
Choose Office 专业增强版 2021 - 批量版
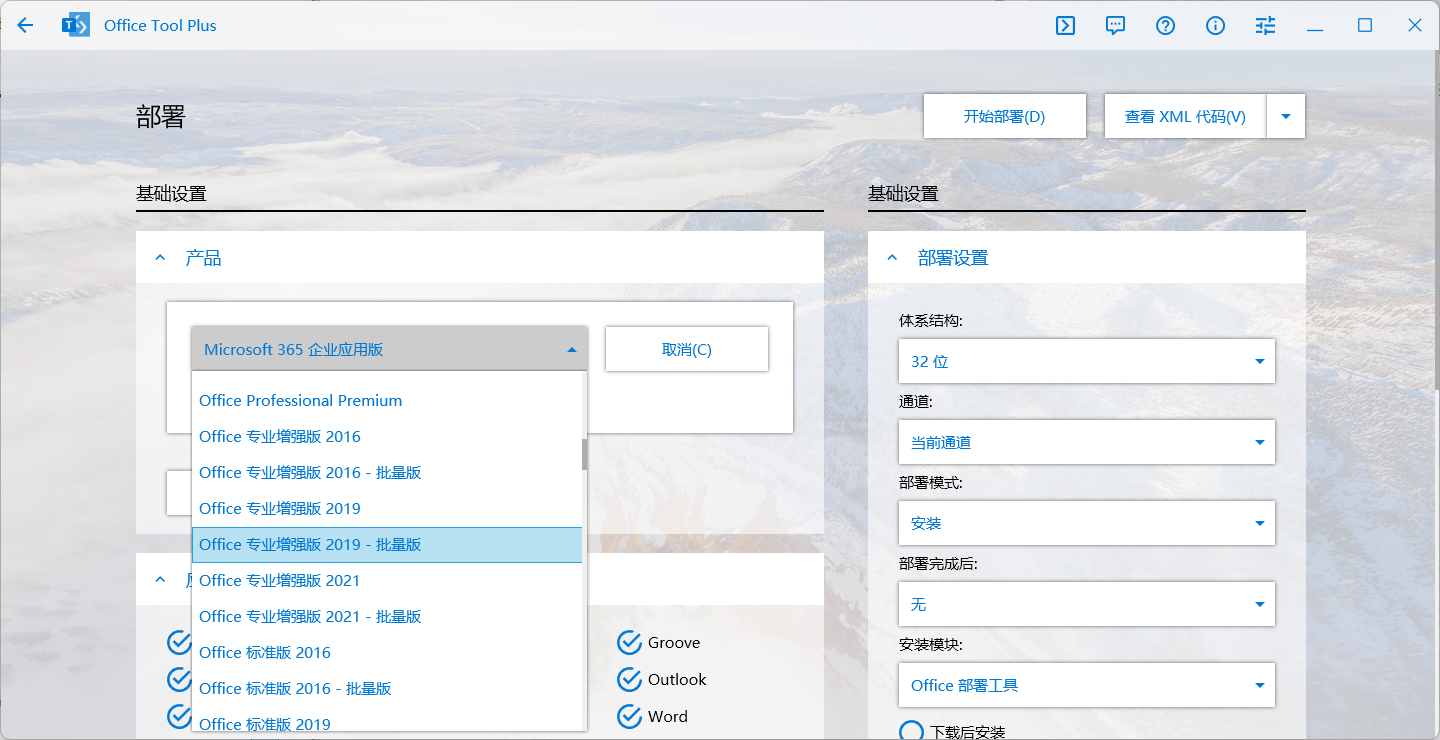click(387, 617)
